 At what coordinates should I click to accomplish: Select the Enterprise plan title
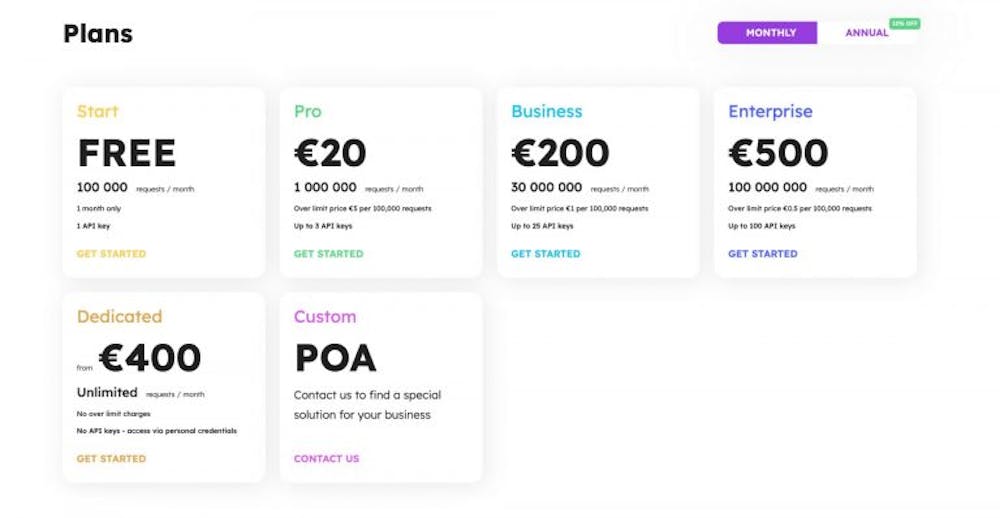770,112
